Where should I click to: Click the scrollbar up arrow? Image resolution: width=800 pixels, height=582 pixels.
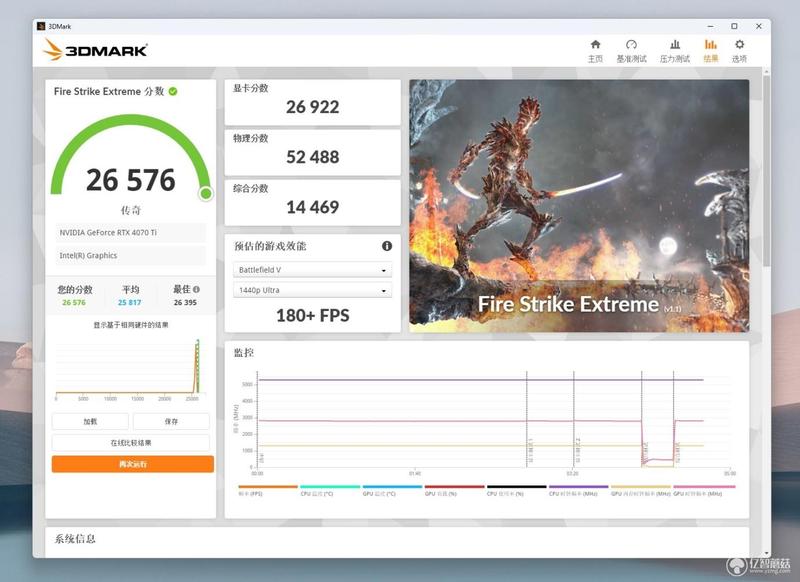click(766, 72)
